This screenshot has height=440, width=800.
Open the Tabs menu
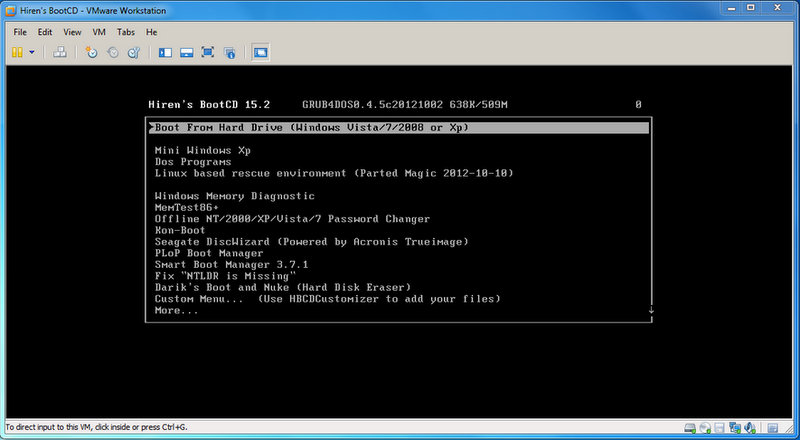[126, 32]
